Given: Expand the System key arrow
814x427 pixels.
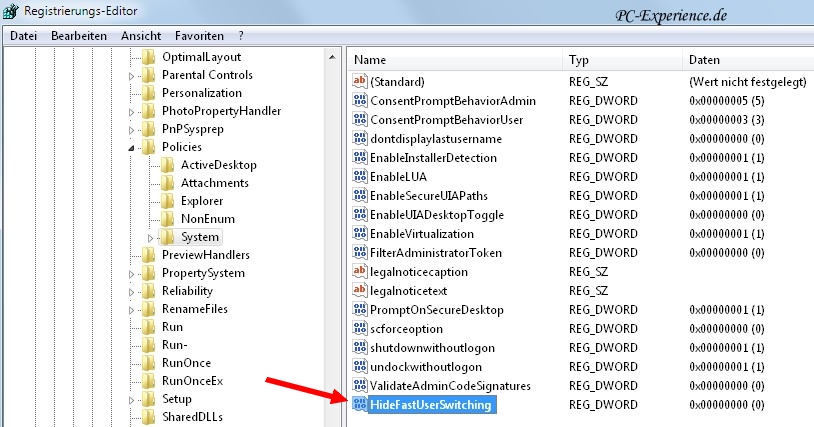Looking at the screenshot, I should click(x=150, y=238).
